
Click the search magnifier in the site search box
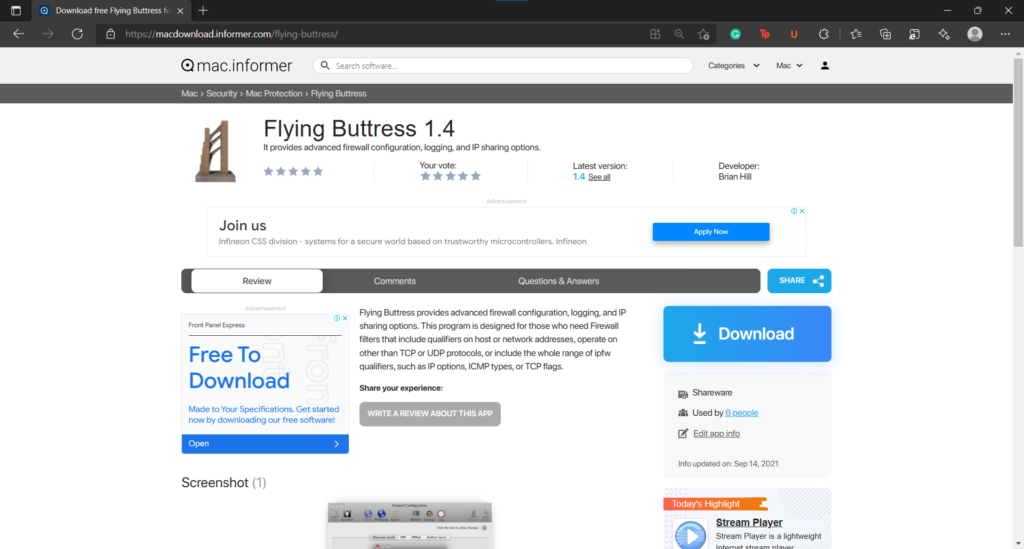[x=325, y=65]
